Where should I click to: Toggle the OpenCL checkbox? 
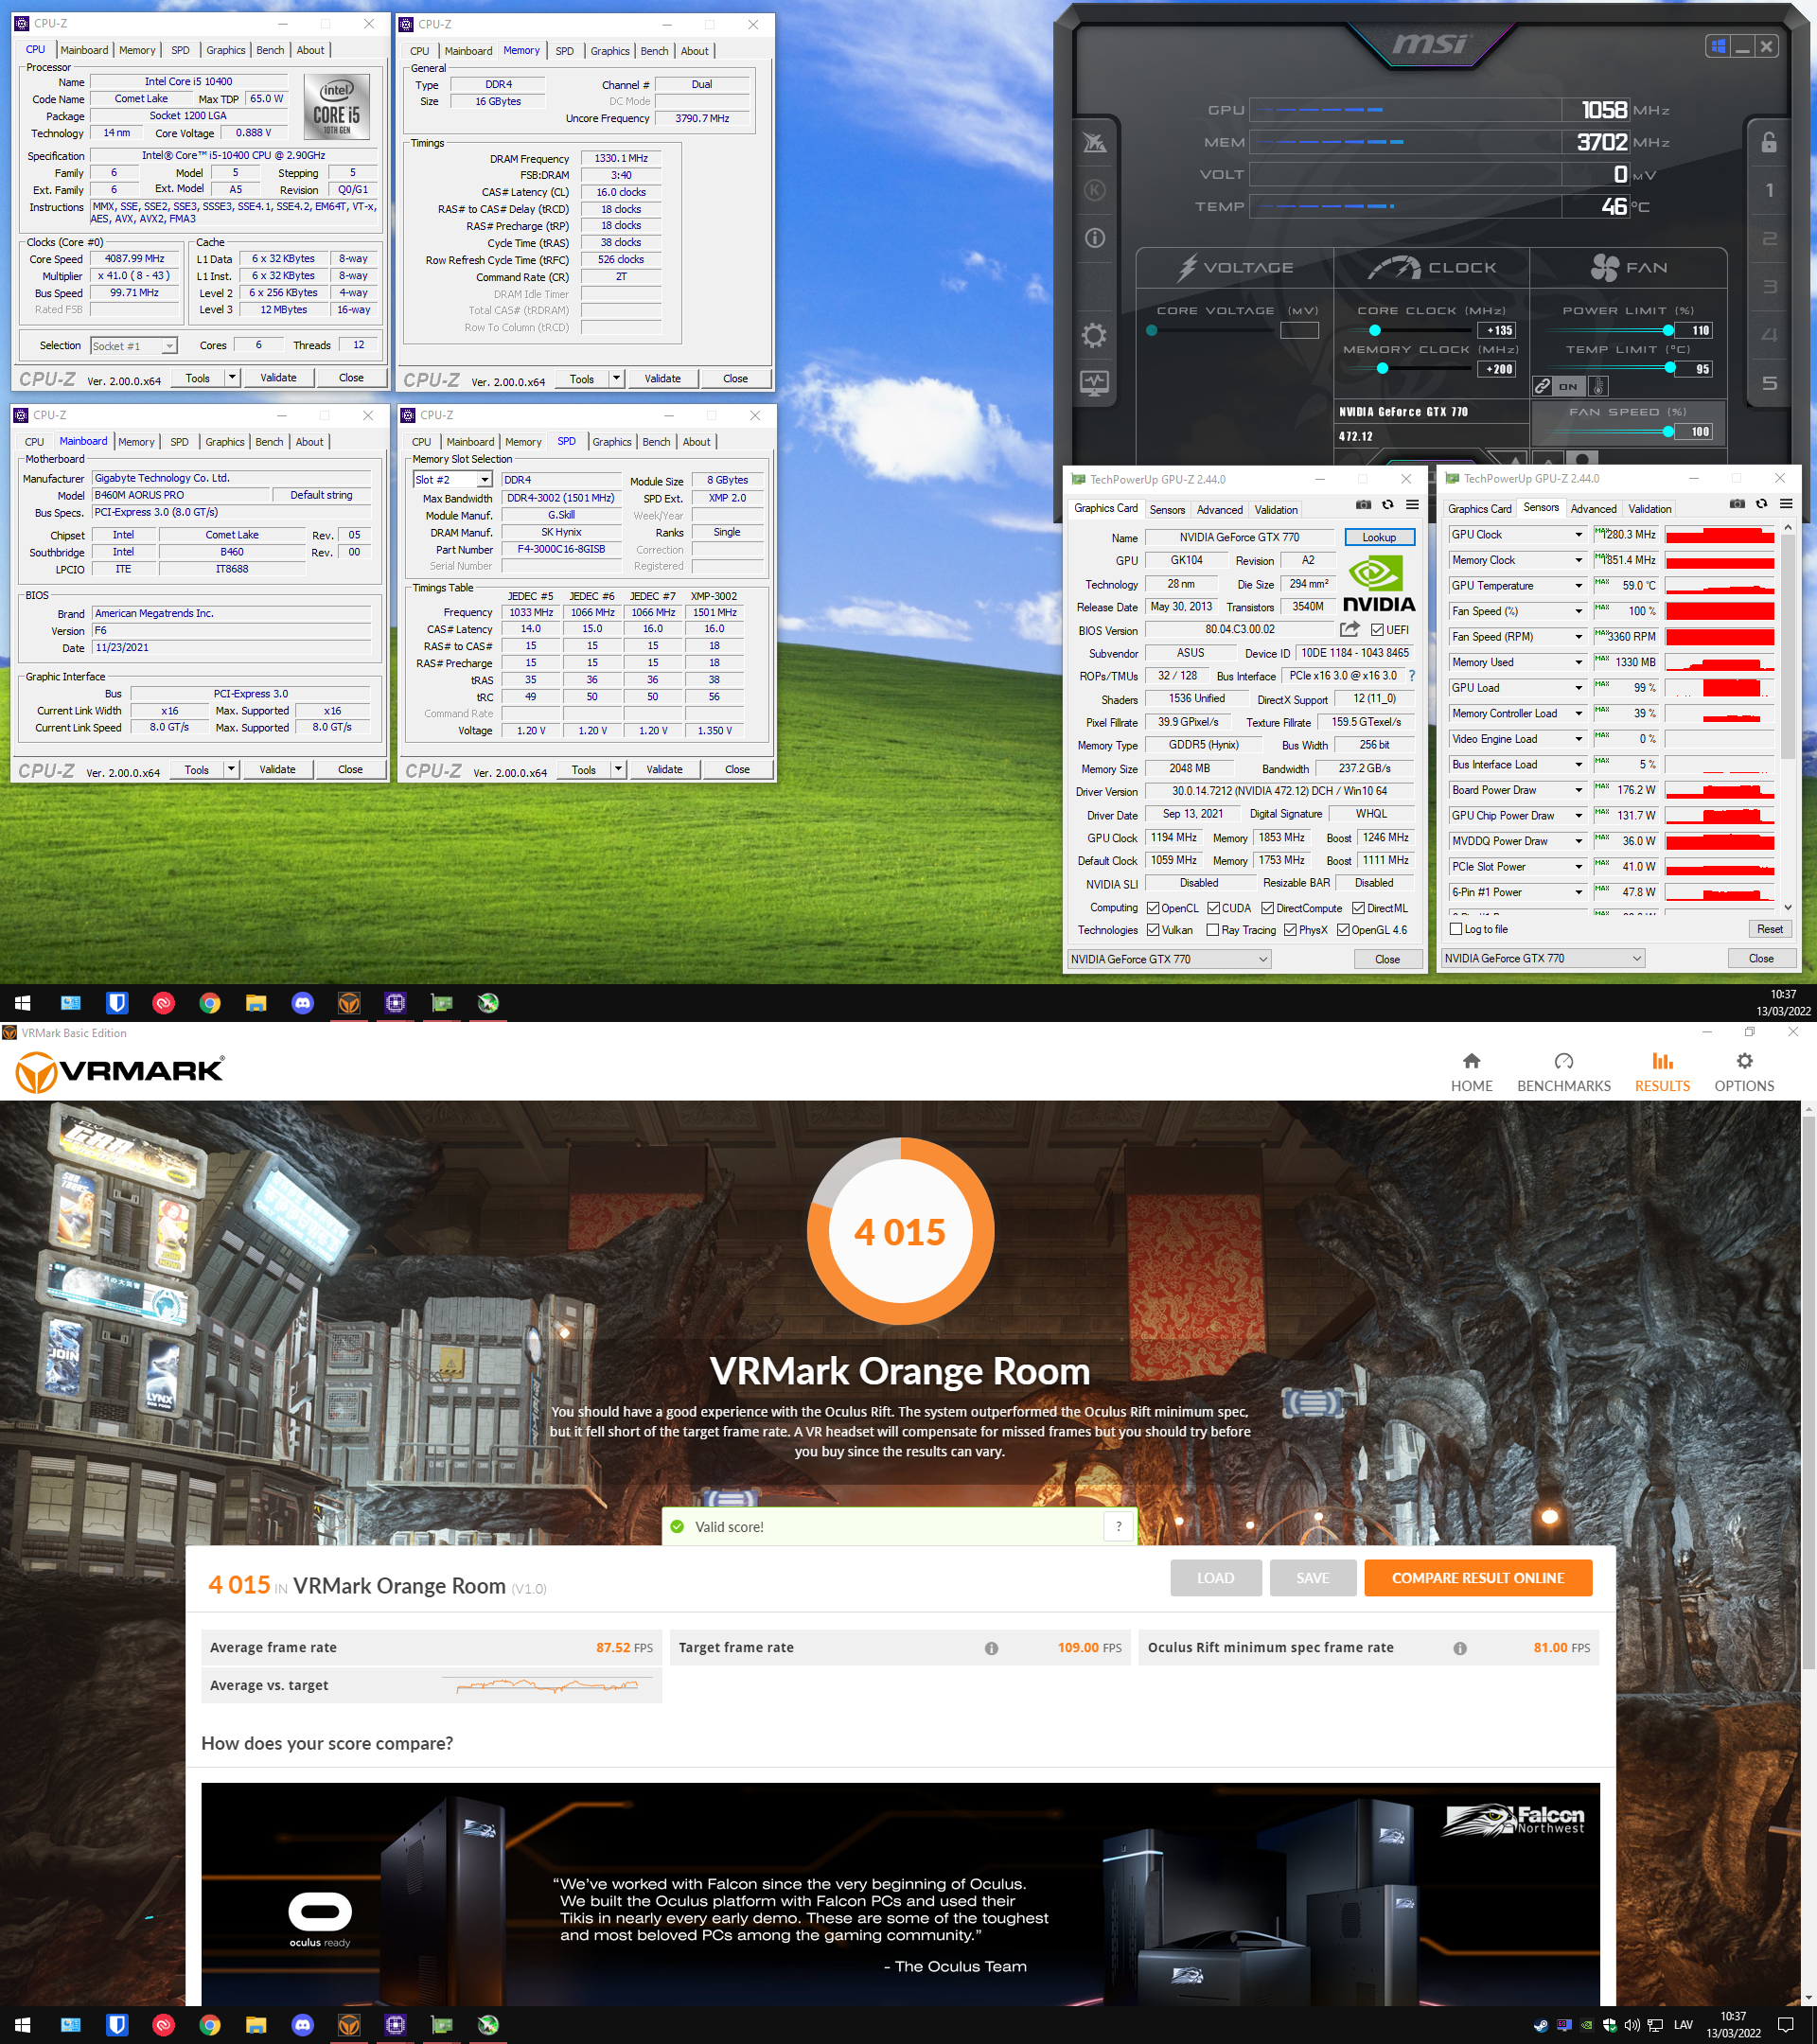pyautogui.click(x=1153, y=908)
